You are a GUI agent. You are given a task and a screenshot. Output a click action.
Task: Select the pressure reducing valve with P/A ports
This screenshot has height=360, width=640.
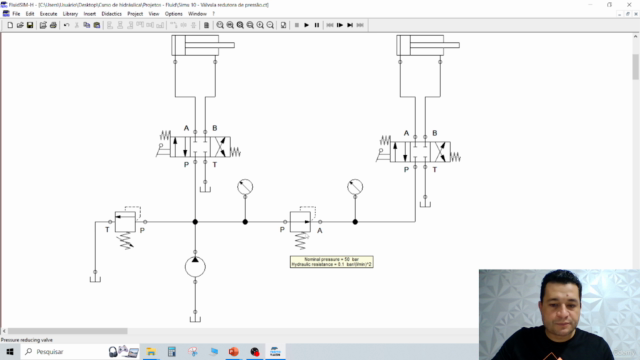coord(300,222)
